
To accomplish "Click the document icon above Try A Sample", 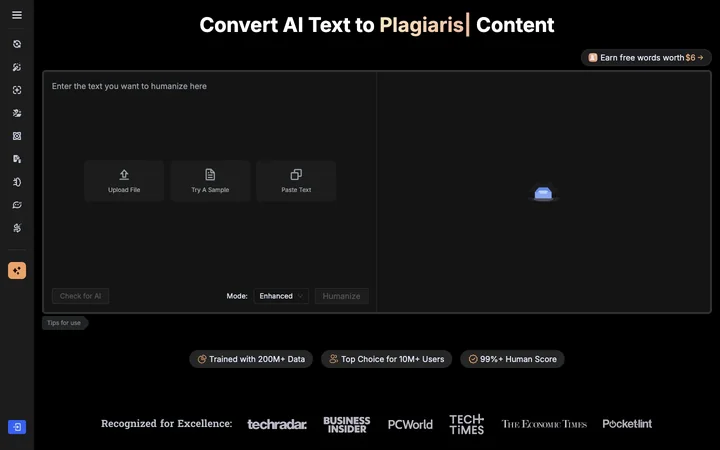I will click(x=210, y=174).
